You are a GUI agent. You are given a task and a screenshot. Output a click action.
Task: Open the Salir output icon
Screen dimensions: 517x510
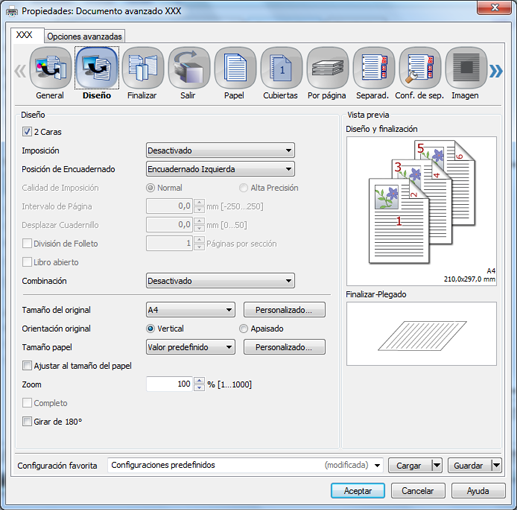click(189, 68)
